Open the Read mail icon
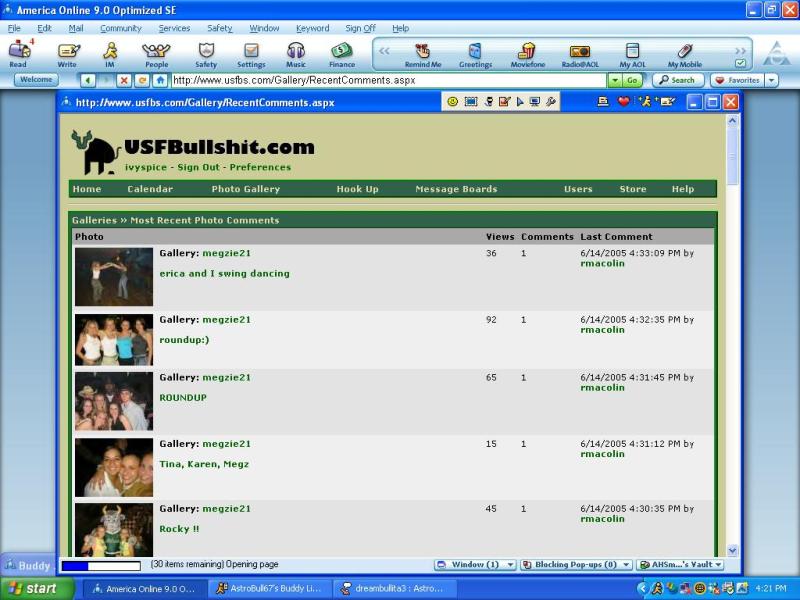The image size is (800, 600). click(x=19, y=54)
